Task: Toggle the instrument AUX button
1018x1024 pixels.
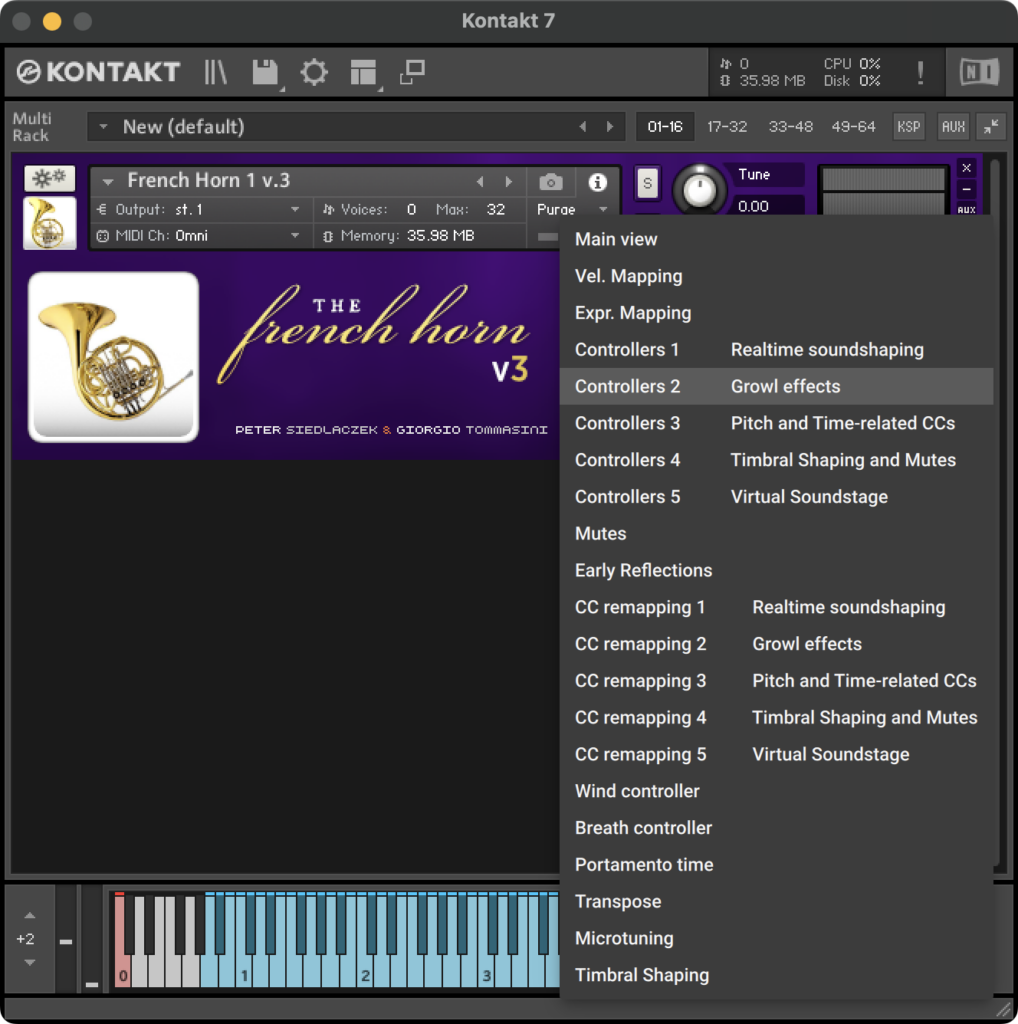Action: pyautogui.click(x=966, y=210)
